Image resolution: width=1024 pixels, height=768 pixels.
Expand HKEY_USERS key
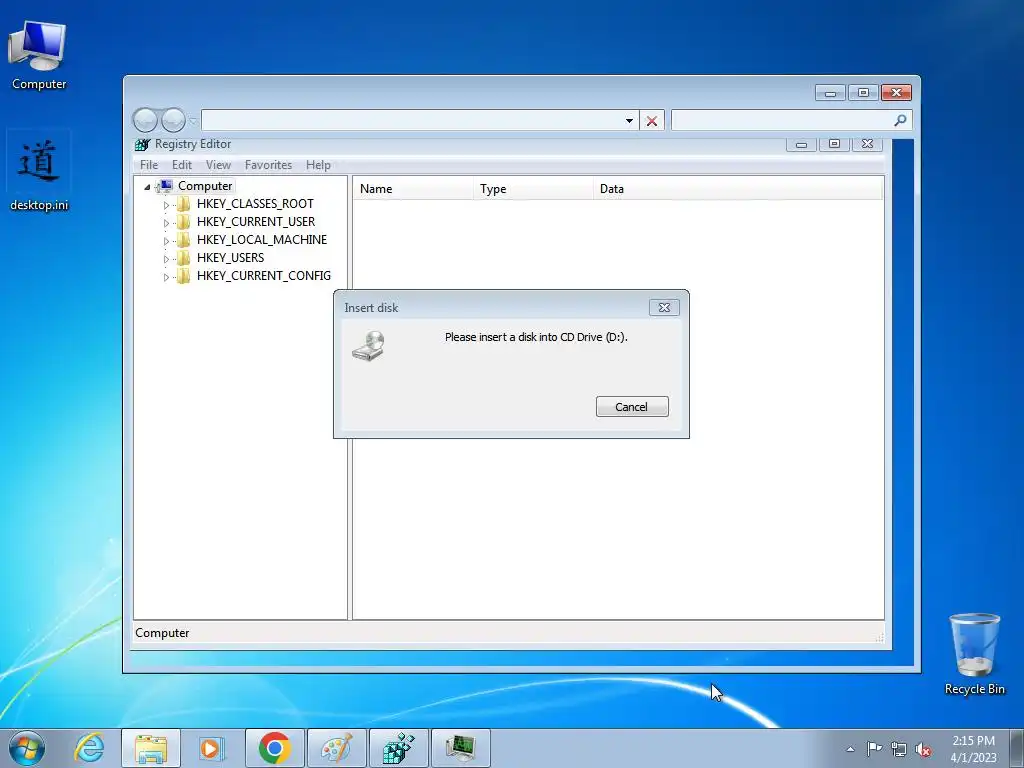click(166, 259)
